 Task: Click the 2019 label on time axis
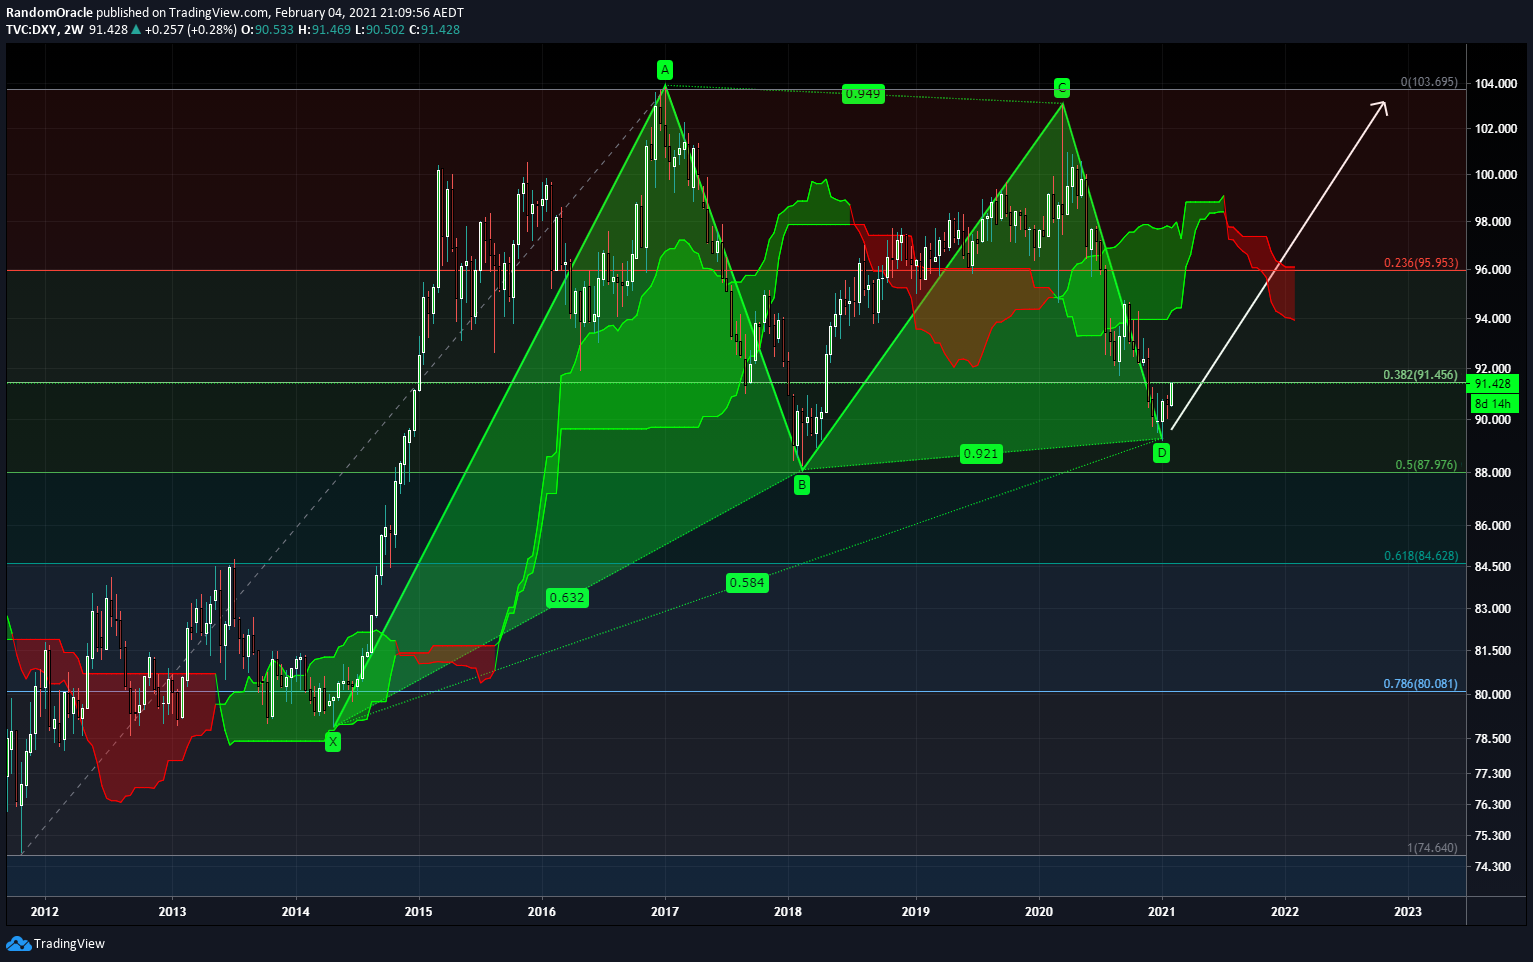coord(916,911)
